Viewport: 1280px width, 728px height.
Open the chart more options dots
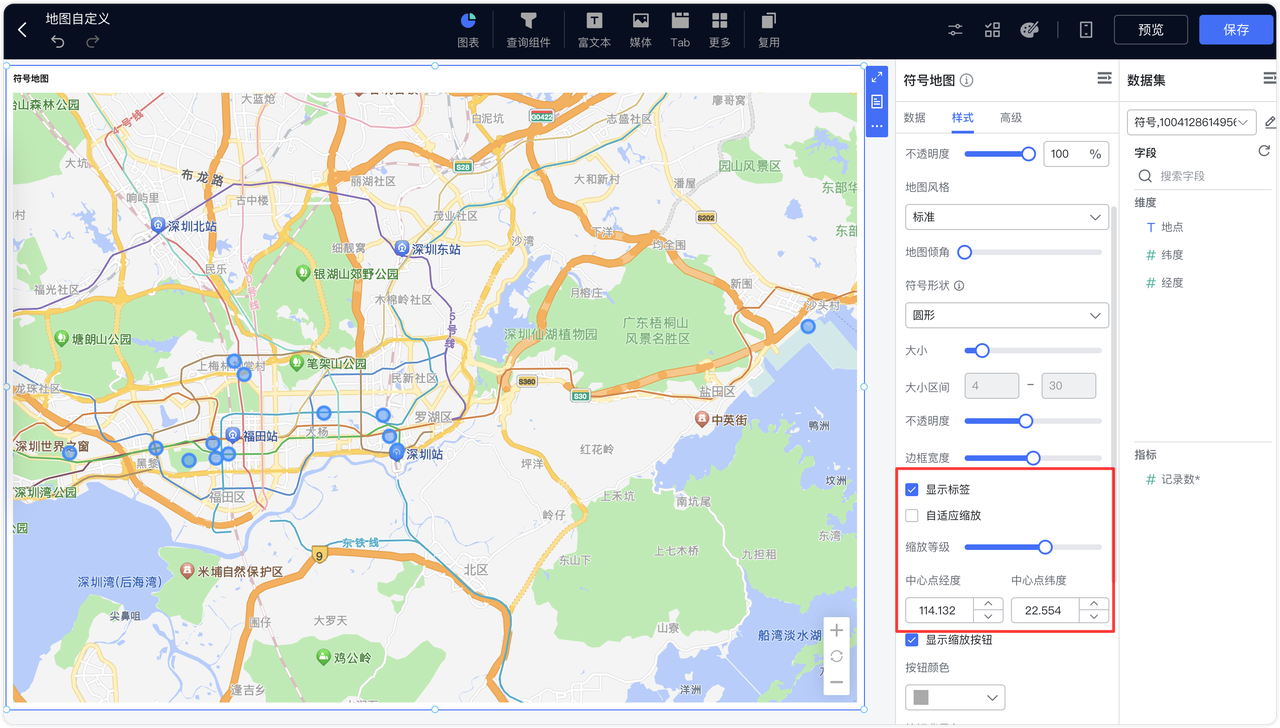(877, 126)
